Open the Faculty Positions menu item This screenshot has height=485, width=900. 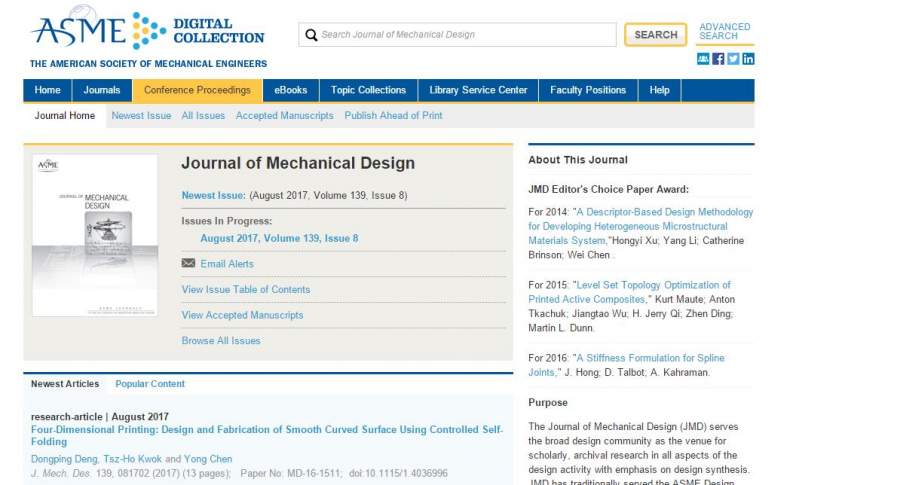coord(588,90)
